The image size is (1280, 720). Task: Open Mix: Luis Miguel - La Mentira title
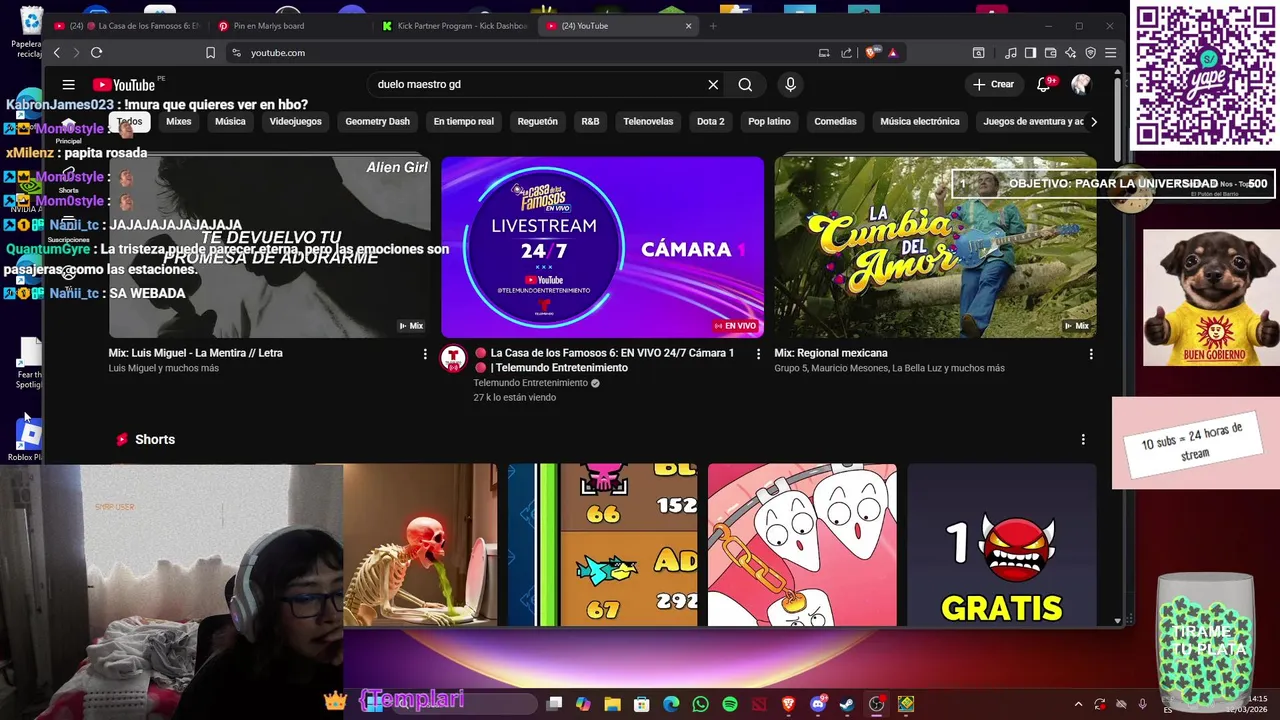click(196, 353)
